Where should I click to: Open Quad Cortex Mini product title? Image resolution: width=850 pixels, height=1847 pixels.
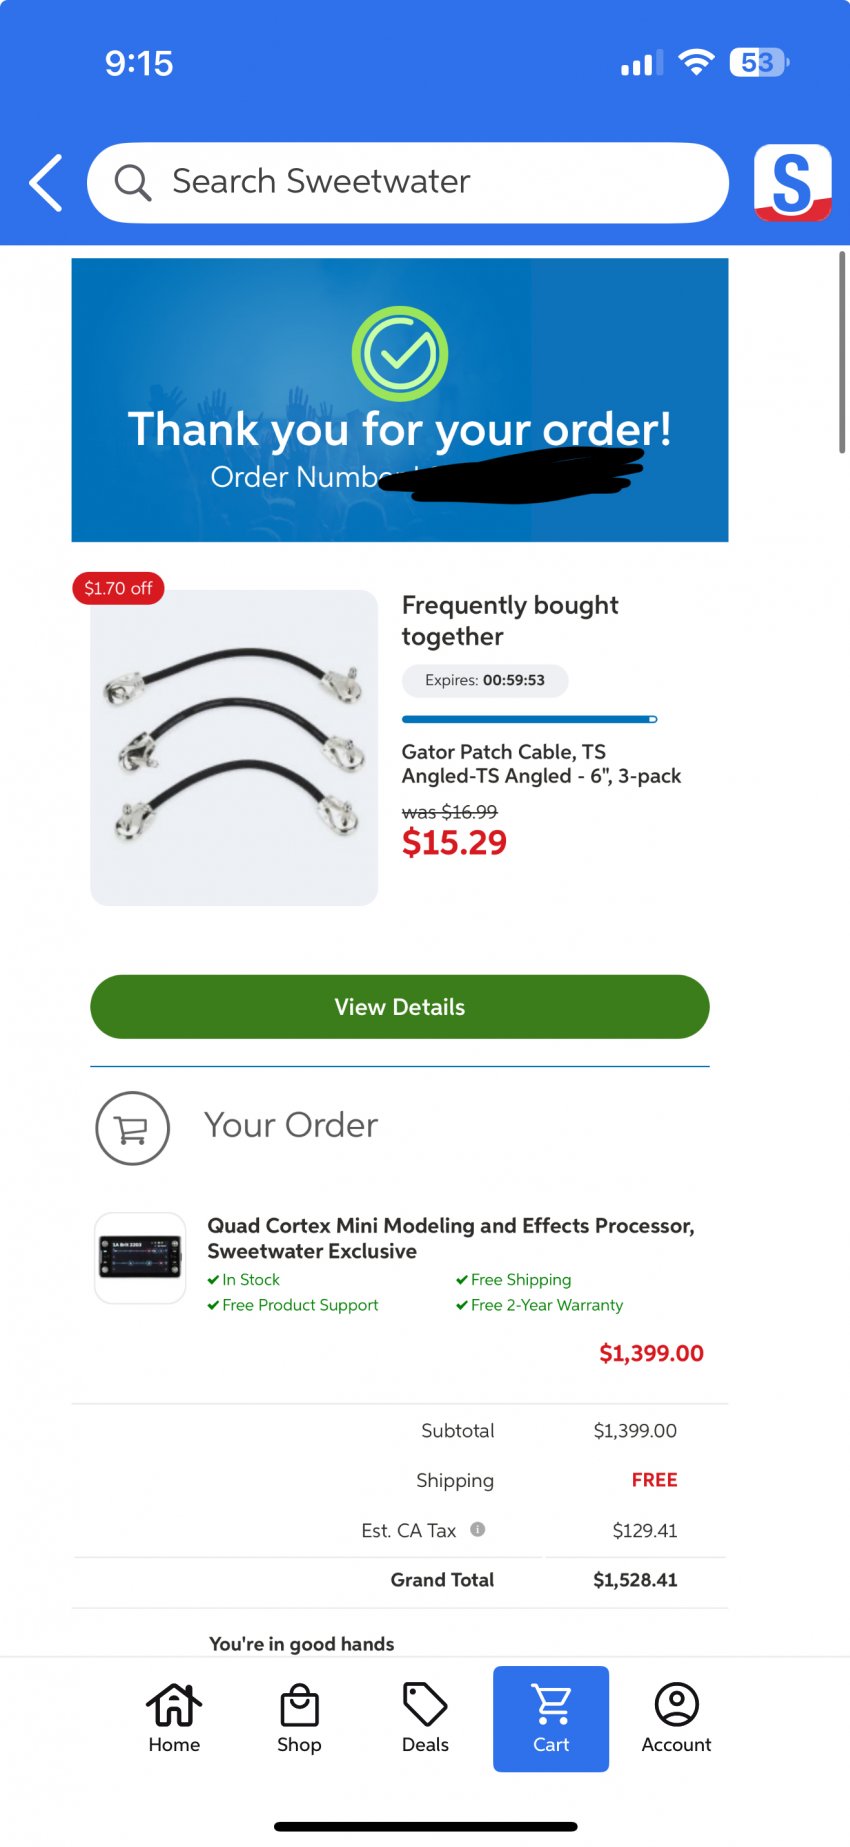[x=450, y=1238]
